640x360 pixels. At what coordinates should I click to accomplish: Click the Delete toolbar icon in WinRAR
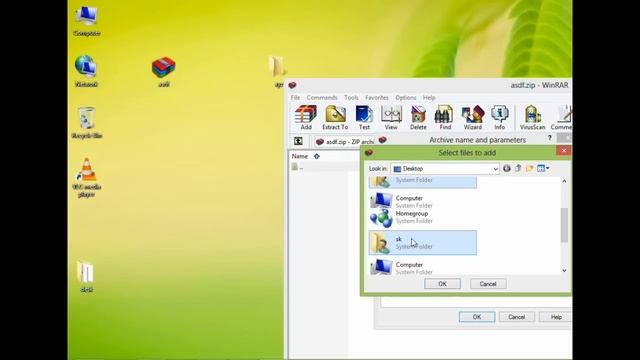418,118
